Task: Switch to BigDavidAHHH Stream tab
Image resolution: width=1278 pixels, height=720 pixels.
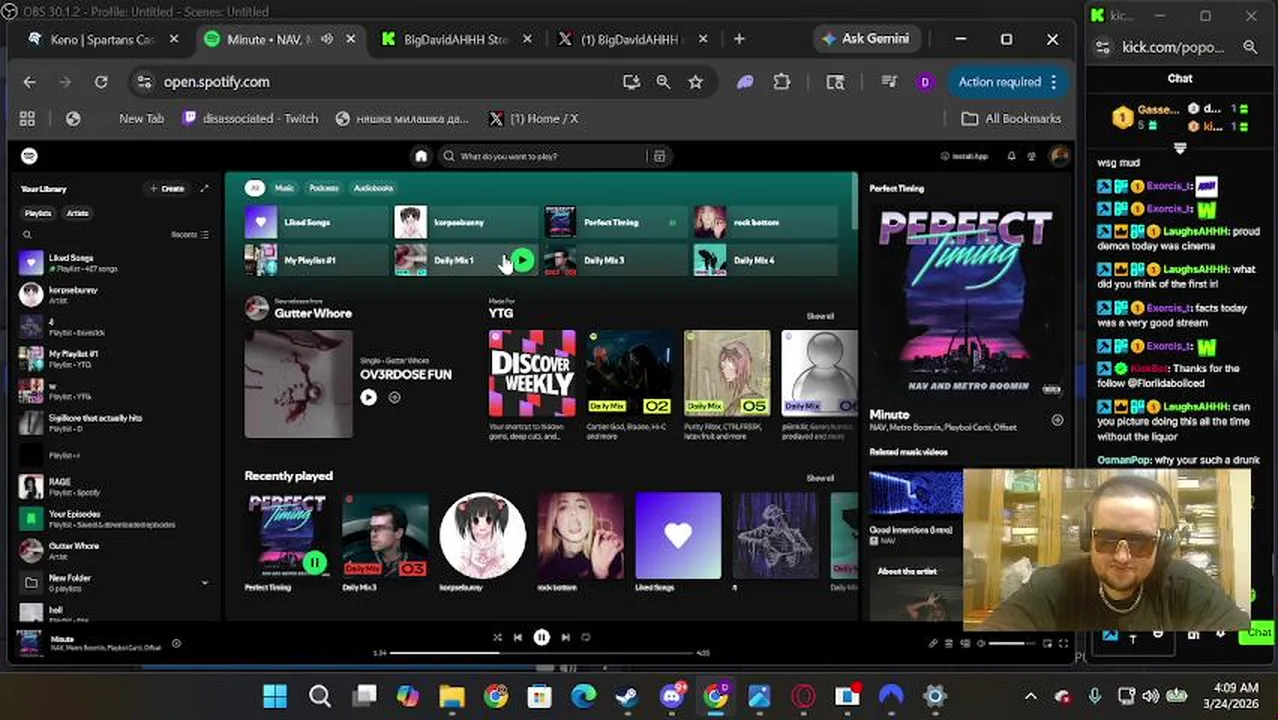Action: [x=456, y=39]
